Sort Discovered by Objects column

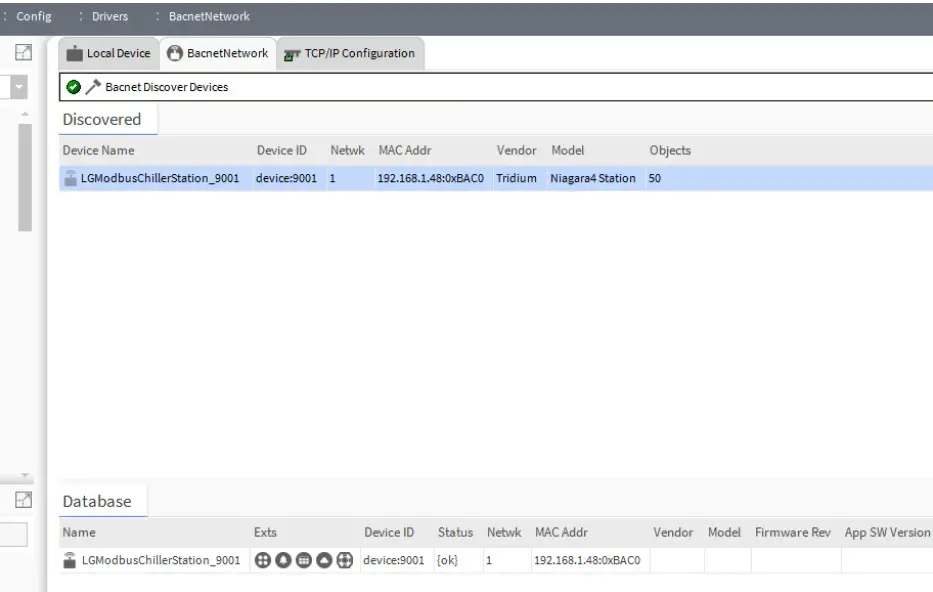670,151
